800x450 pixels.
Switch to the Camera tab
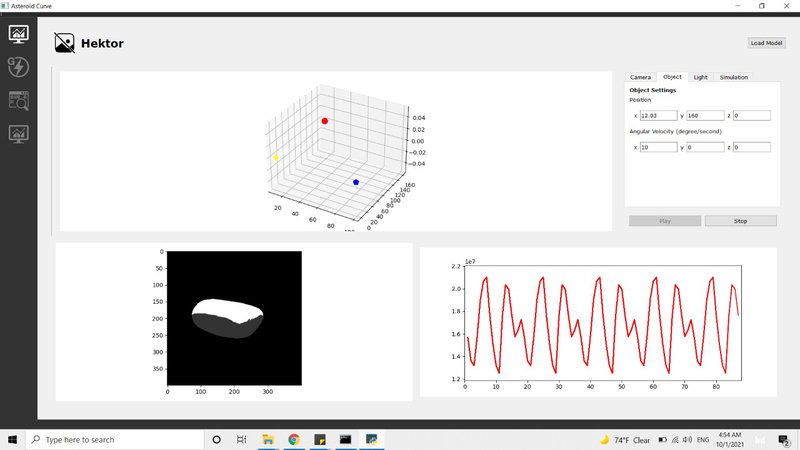pyautogui.click(x=640, y=77)
